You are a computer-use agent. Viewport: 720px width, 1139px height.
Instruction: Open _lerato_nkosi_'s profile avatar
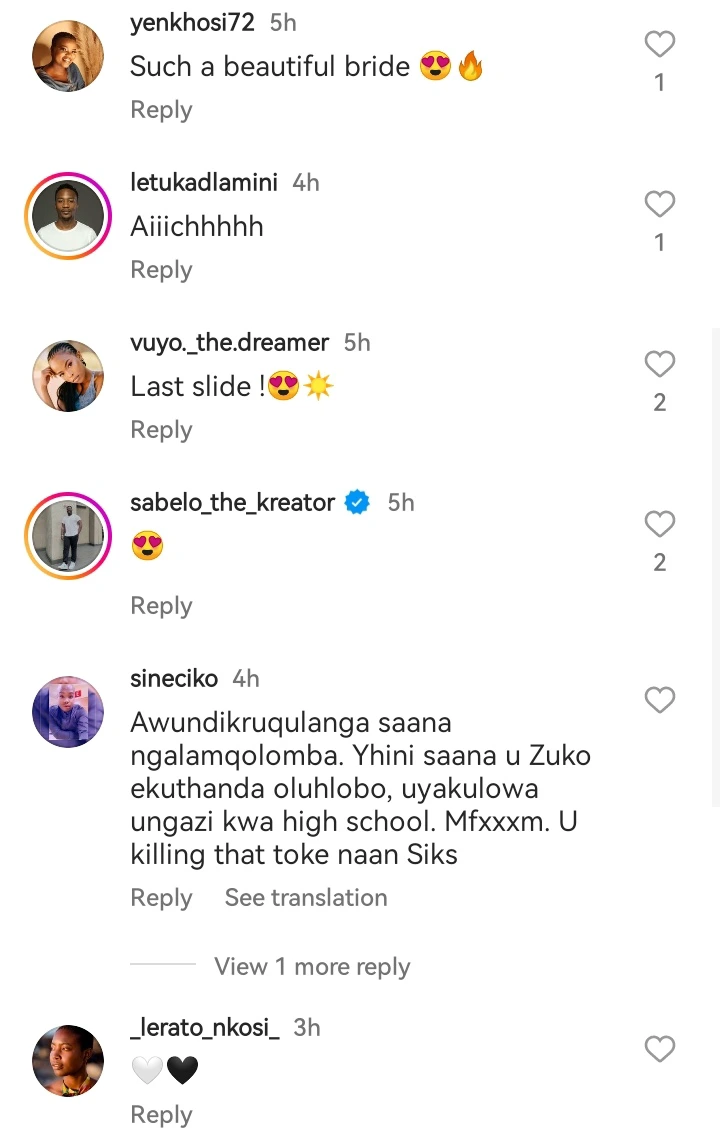[68, 1060]
